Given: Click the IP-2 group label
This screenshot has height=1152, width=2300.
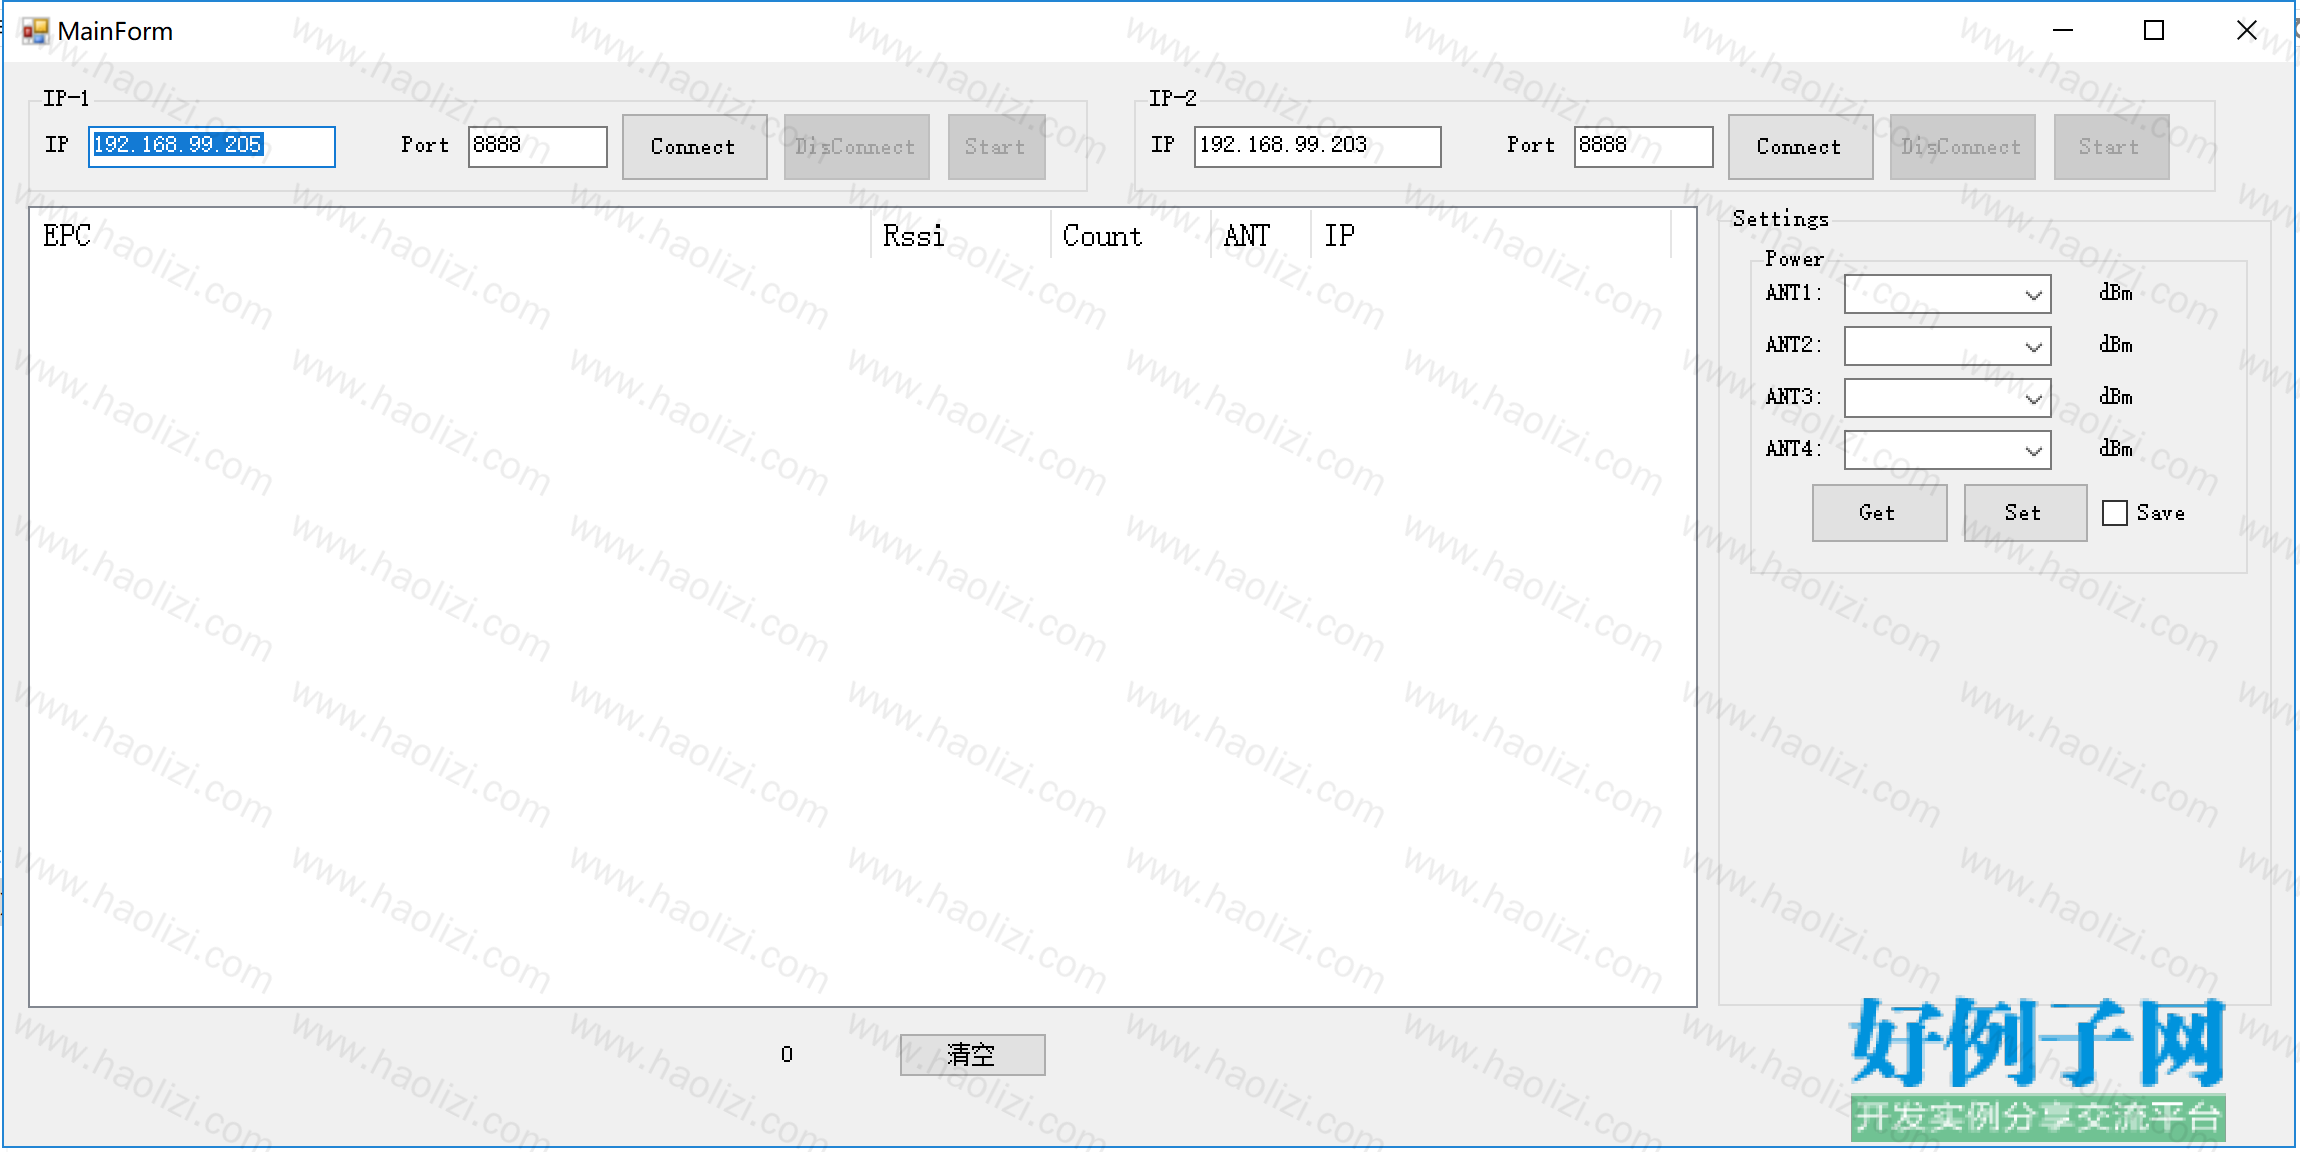Looking at the screenshot, I should [1172, 98].
